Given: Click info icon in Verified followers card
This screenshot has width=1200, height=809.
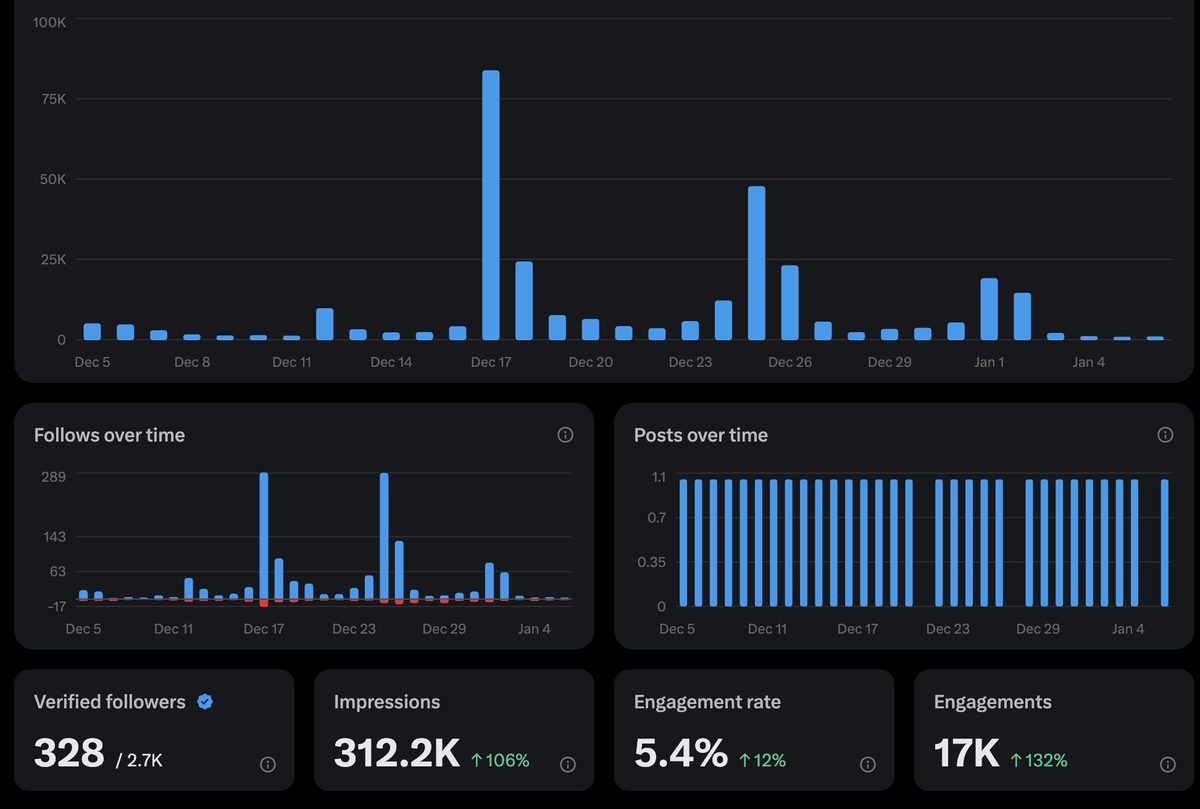Looking at the screenshot, I should 268,764.
